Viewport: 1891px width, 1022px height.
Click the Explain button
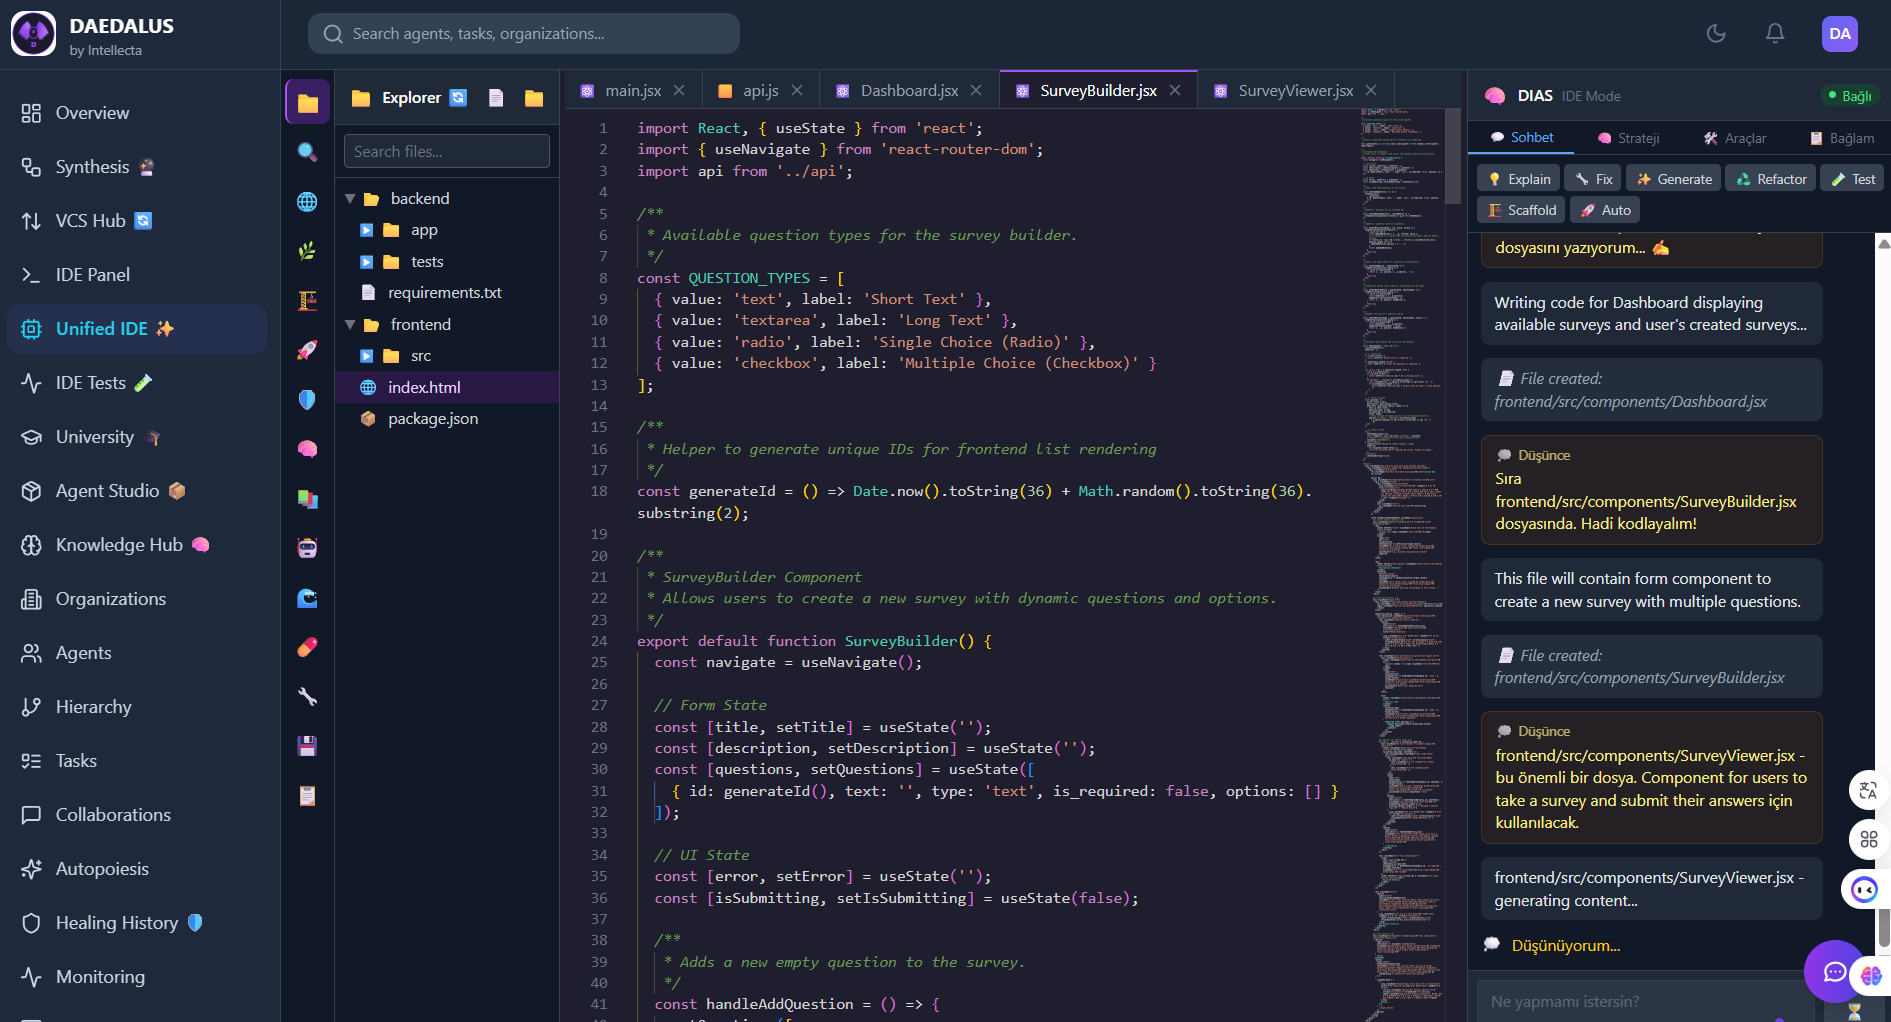1519,179
